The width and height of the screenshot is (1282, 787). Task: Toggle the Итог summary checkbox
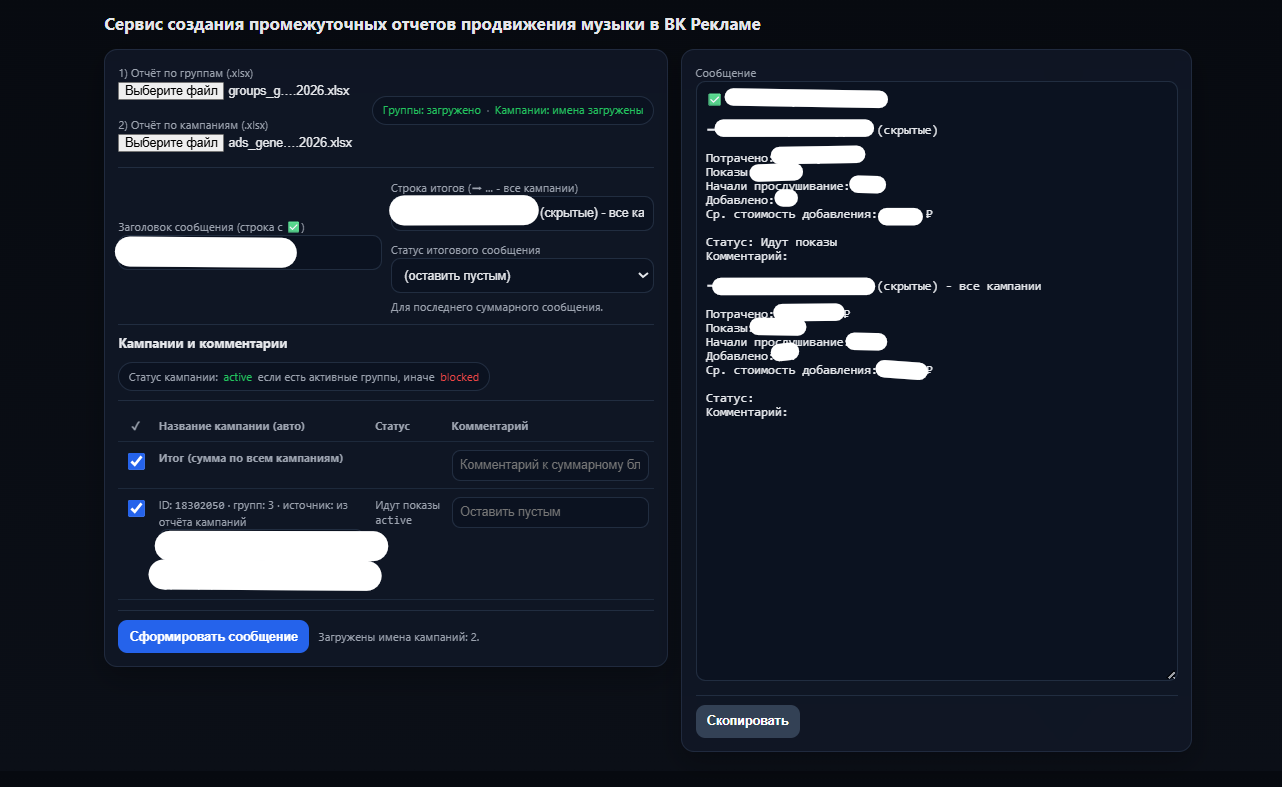137,461
